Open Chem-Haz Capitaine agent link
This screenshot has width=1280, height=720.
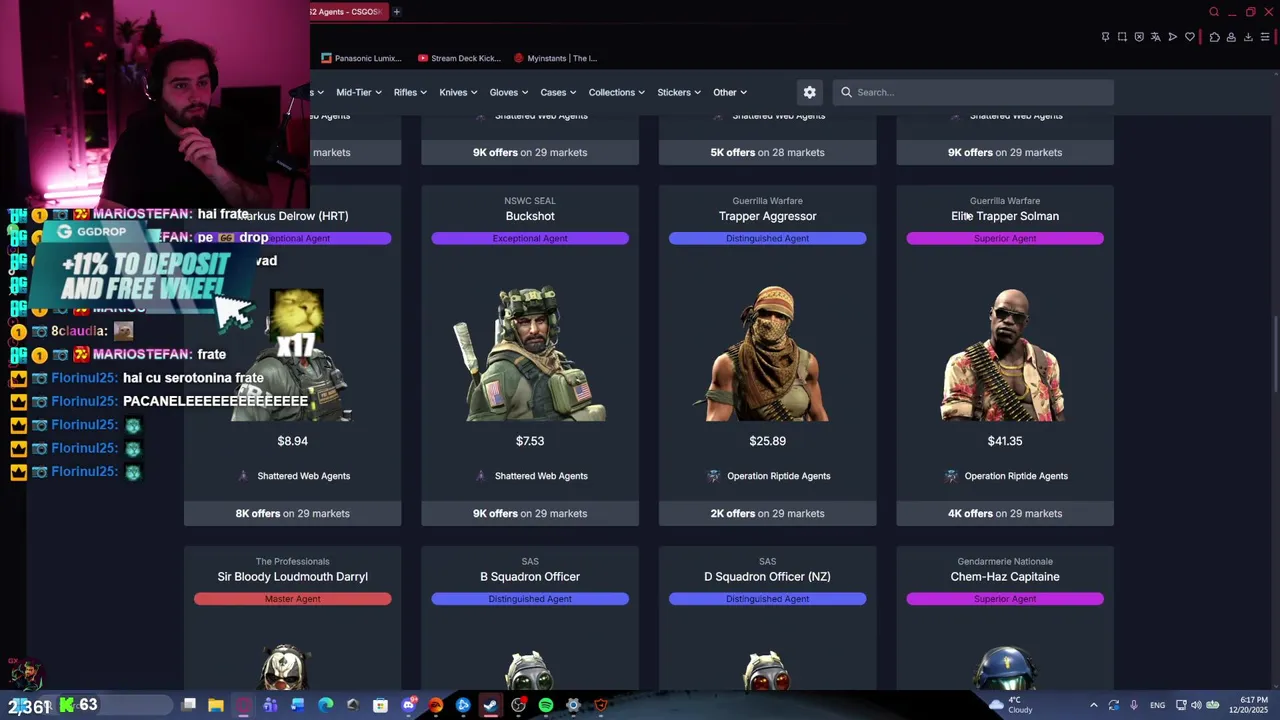1005,577
